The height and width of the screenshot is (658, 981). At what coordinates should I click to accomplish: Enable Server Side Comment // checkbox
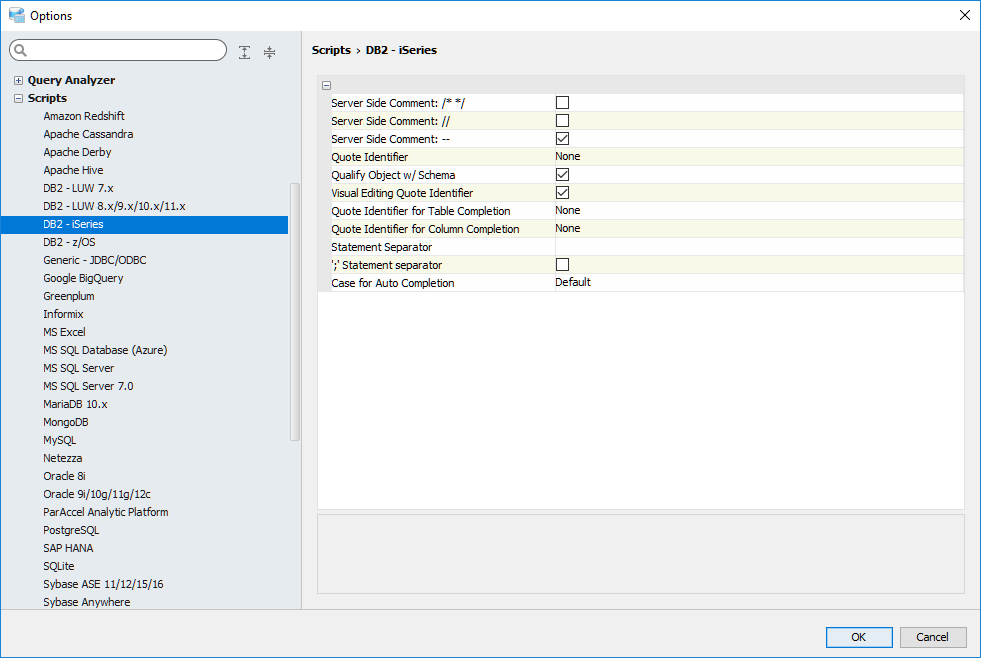pyautogui.click(x=562, y=120)
